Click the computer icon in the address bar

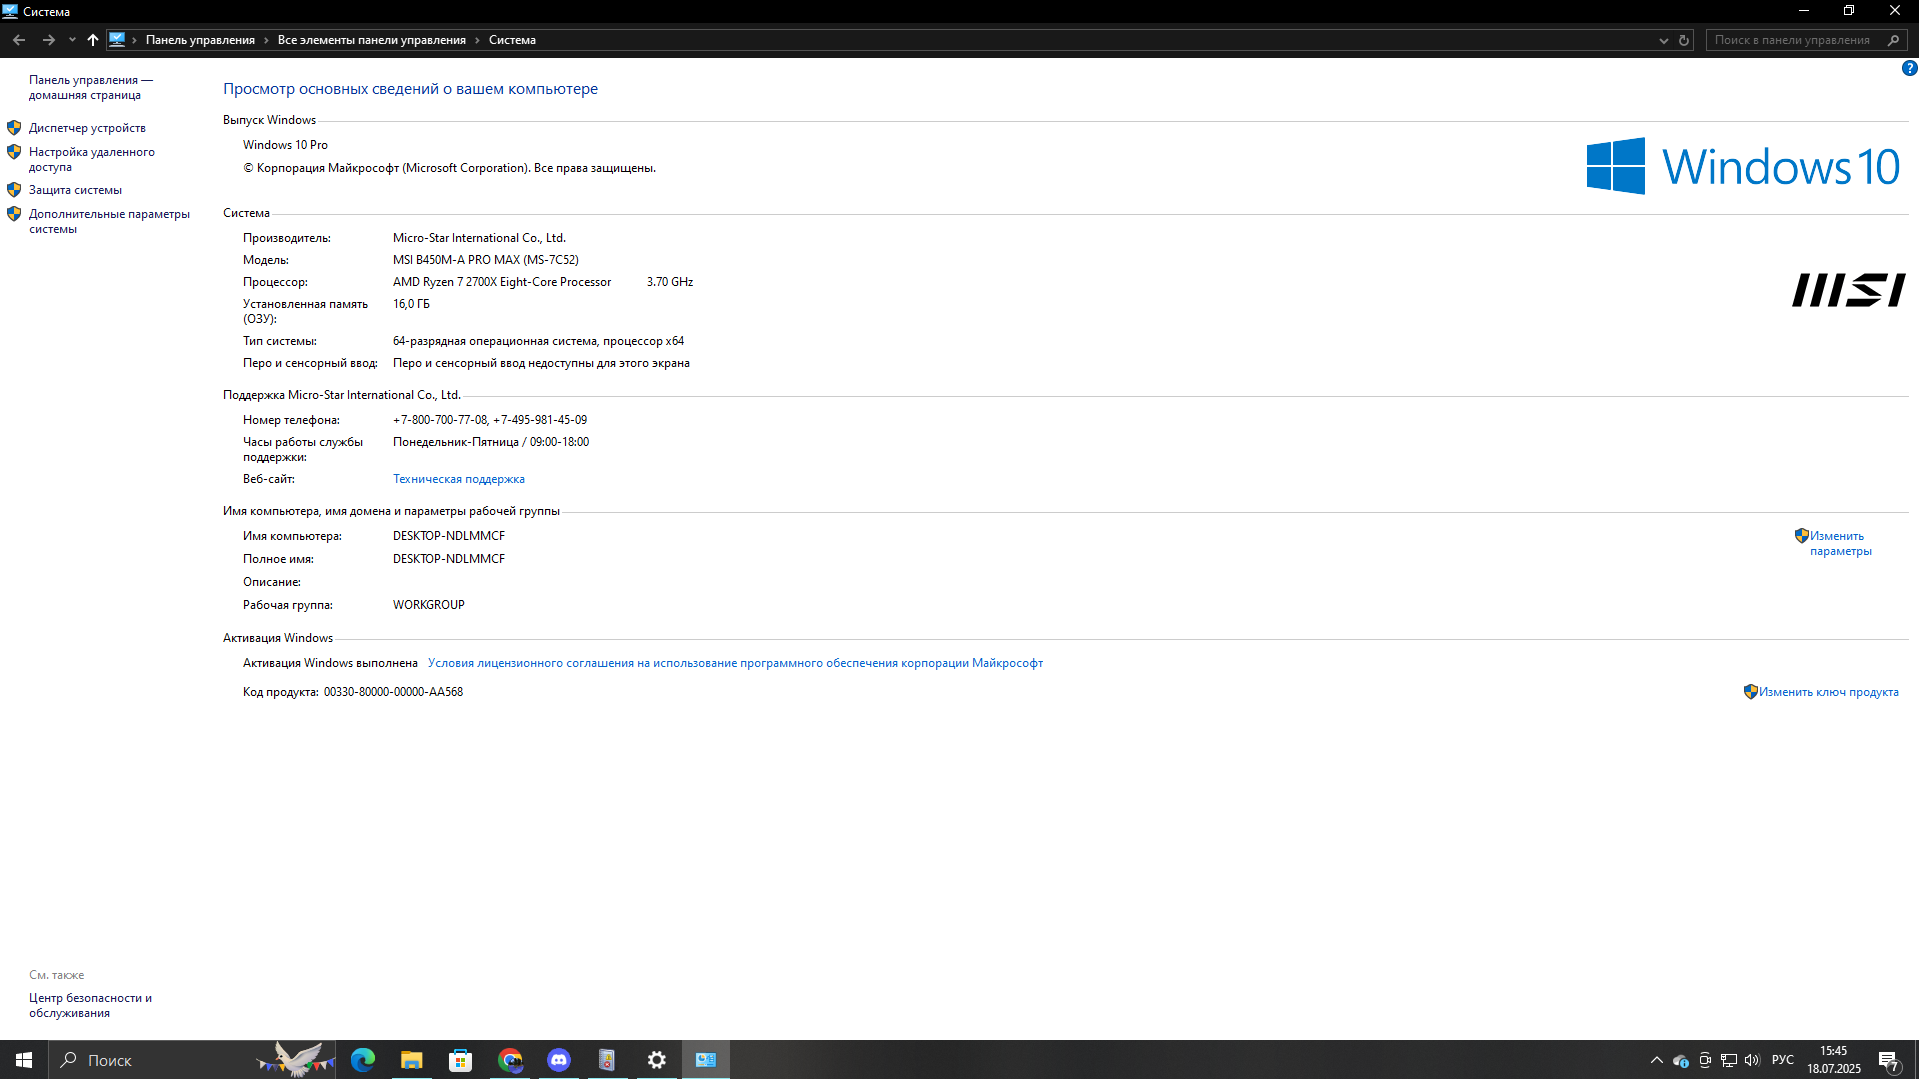117,40
